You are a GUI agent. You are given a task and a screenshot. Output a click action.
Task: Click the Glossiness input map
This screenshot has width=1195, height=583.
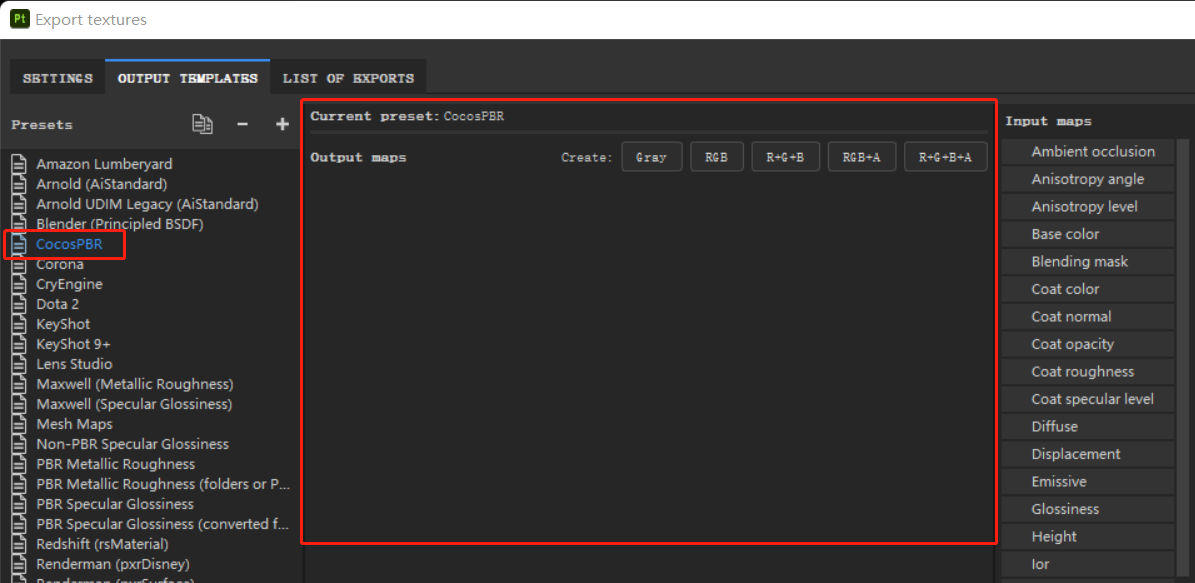(x=1088, y=509)
